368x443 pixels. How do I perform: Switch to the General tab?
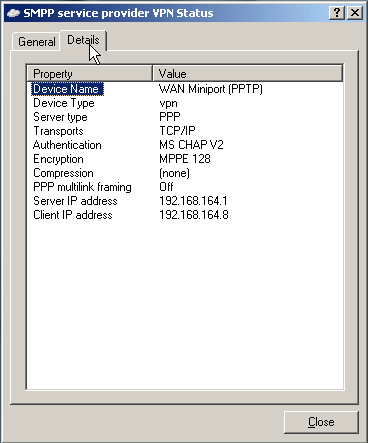37,42
